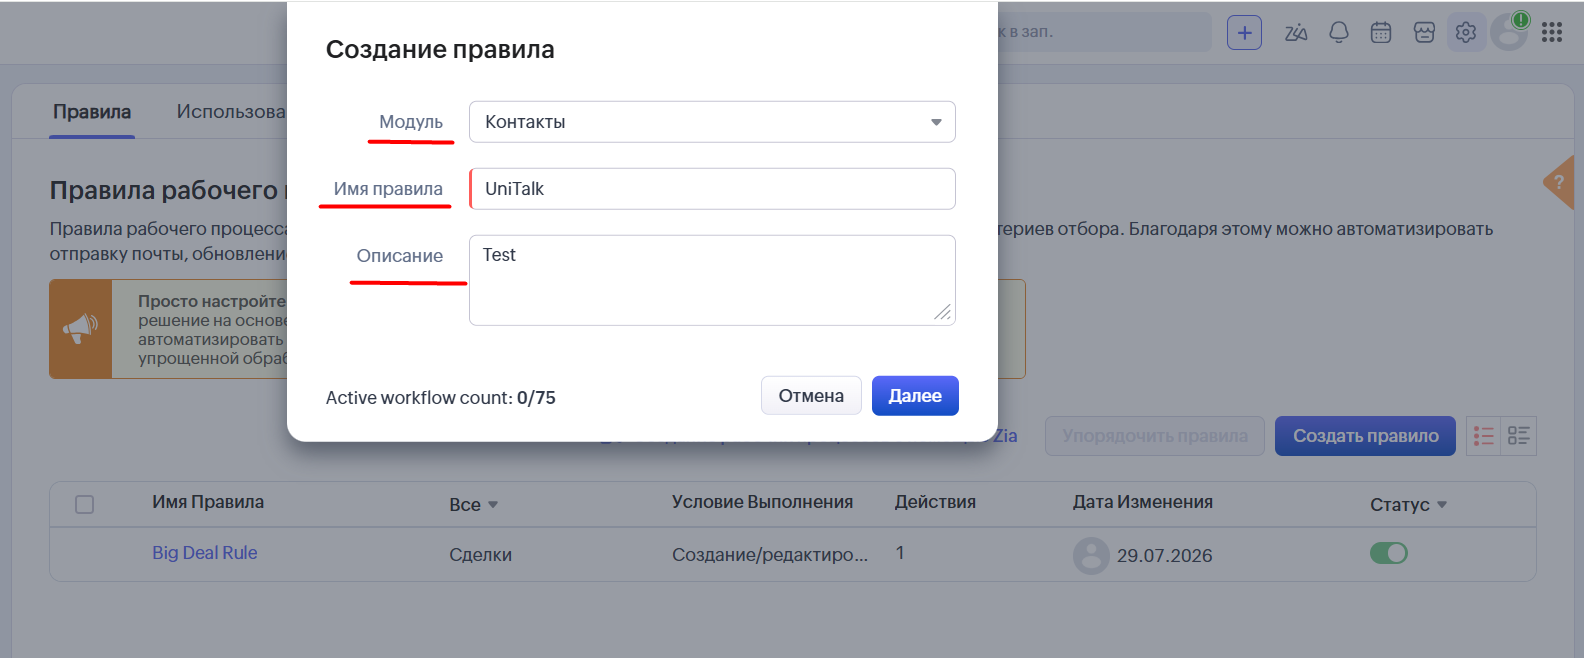
Task: Open the apps grid icon
Action: [1552, 33]
